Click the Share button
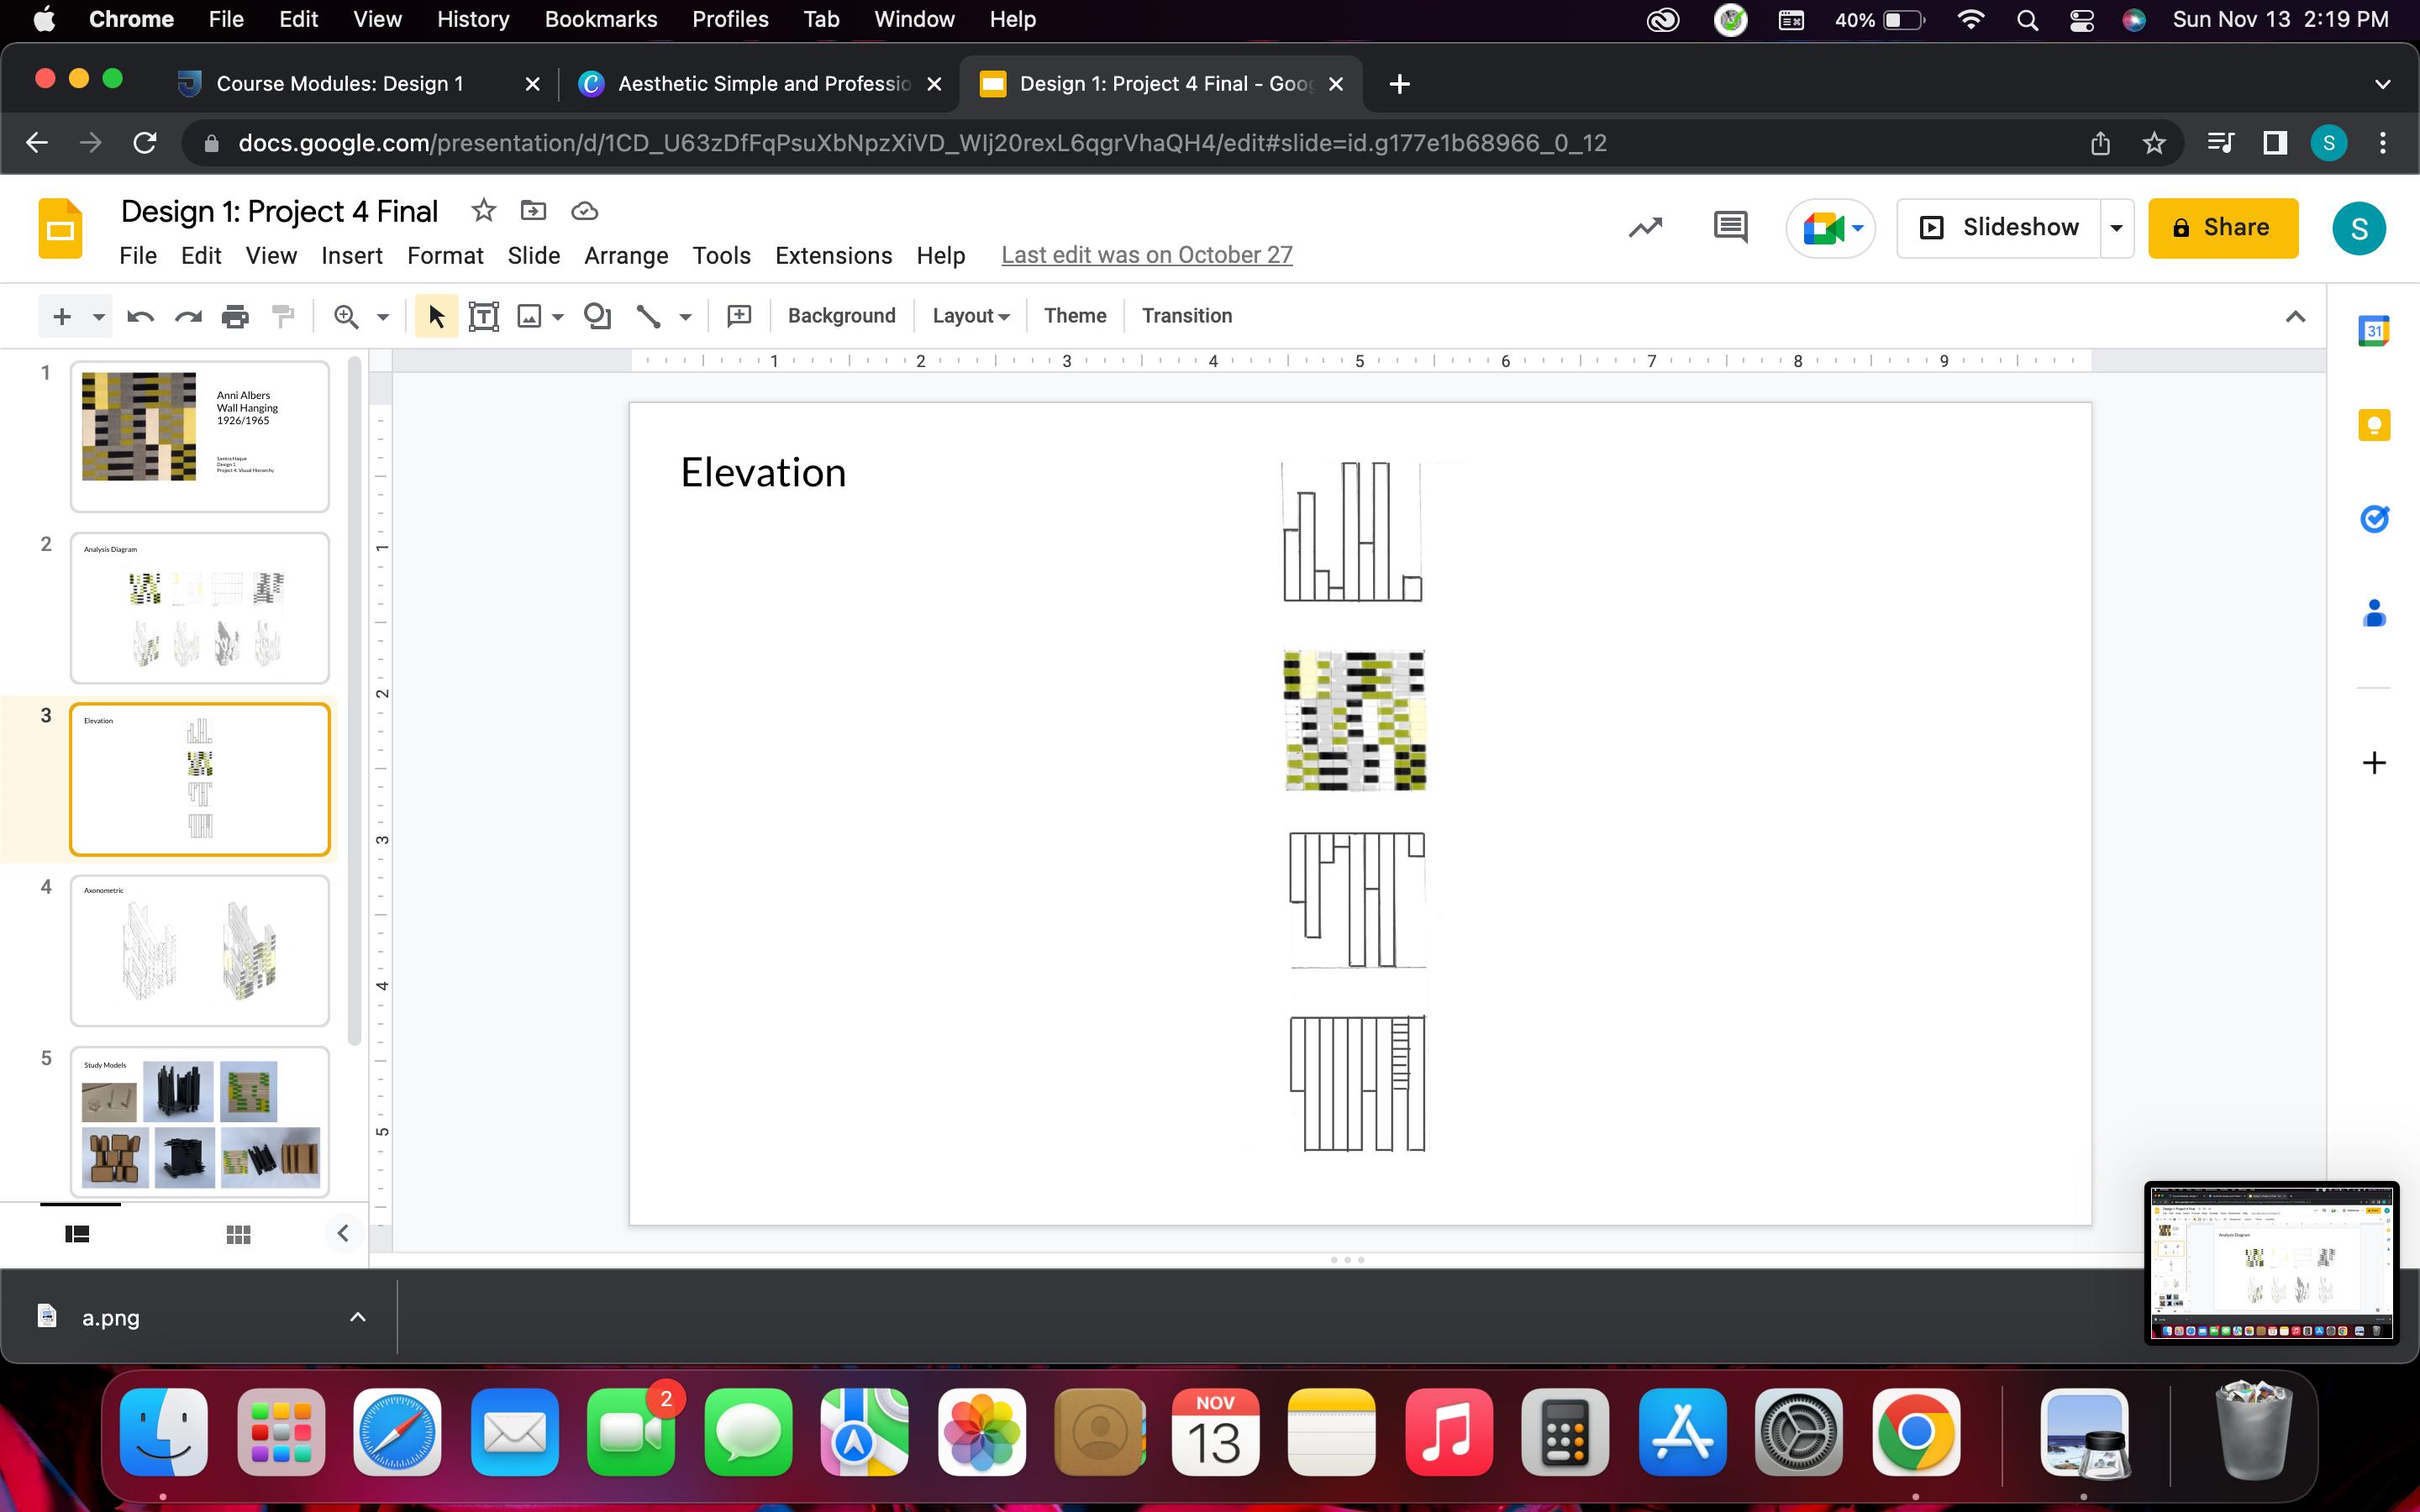The height and width of the screenshot is (1512, 2420). (2222, 228)
